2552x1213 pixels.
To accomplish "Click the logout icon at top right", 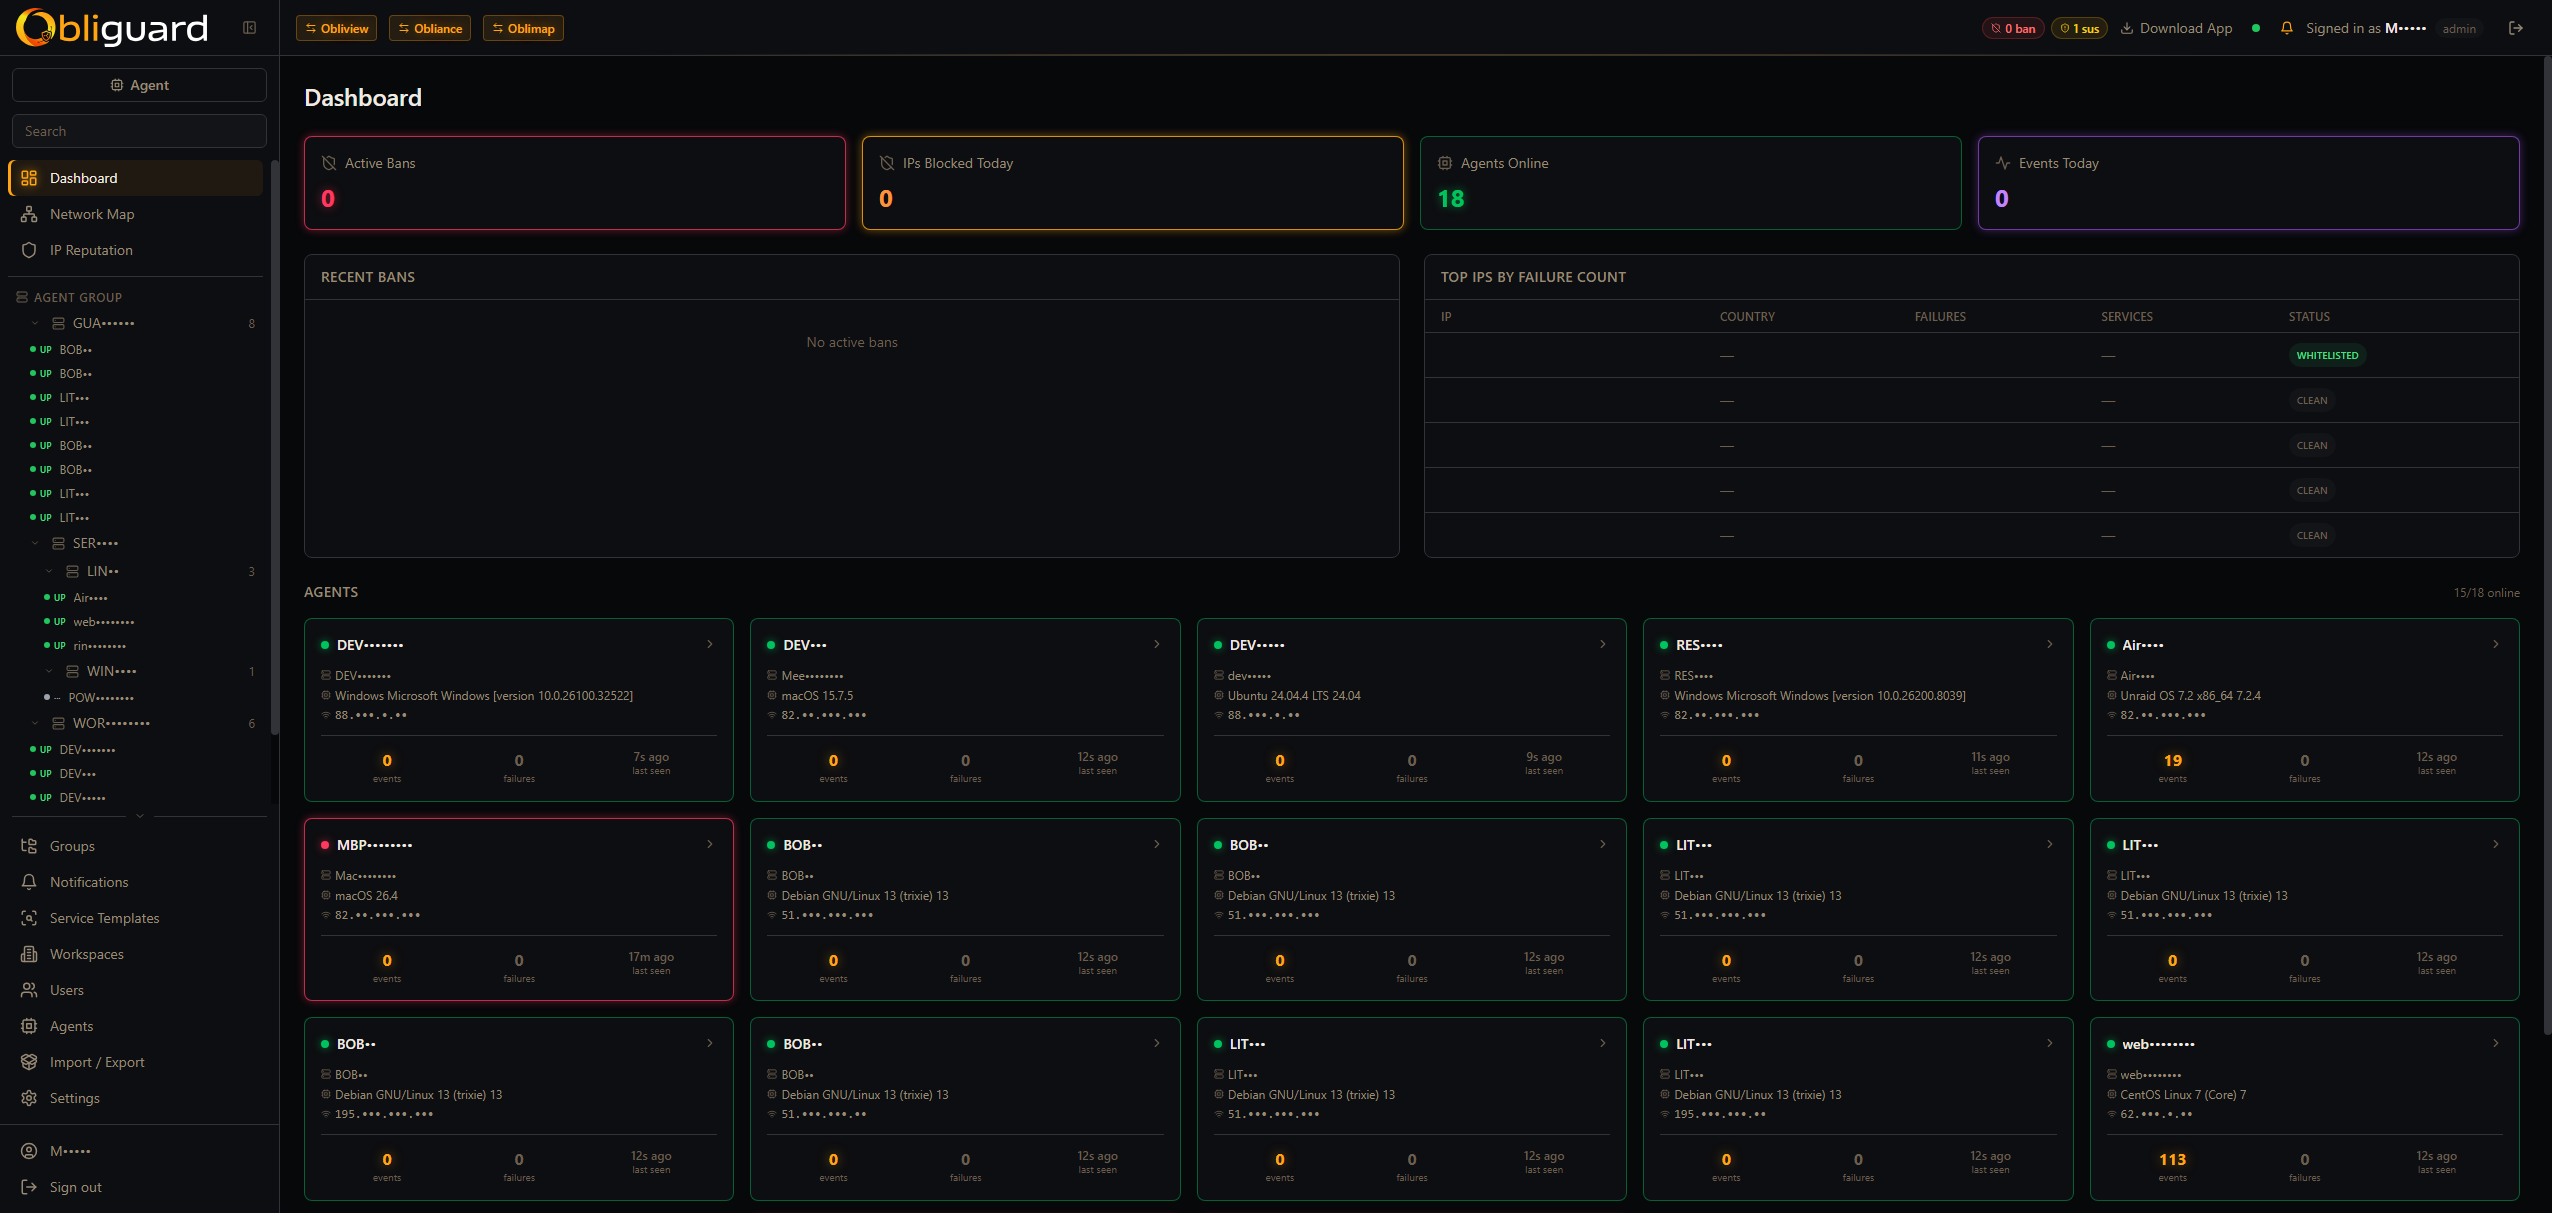I will tap(2516, 28).
